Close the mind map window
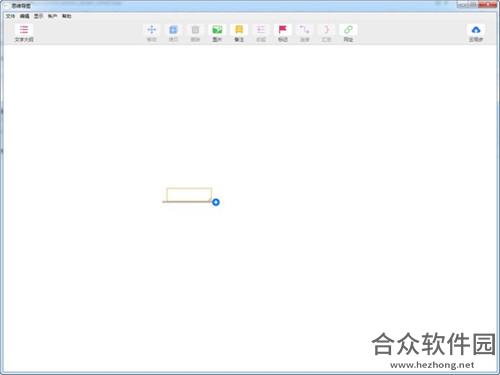Image resolution: width=500 pixels, height=375 pixels. tap(487, 4)
